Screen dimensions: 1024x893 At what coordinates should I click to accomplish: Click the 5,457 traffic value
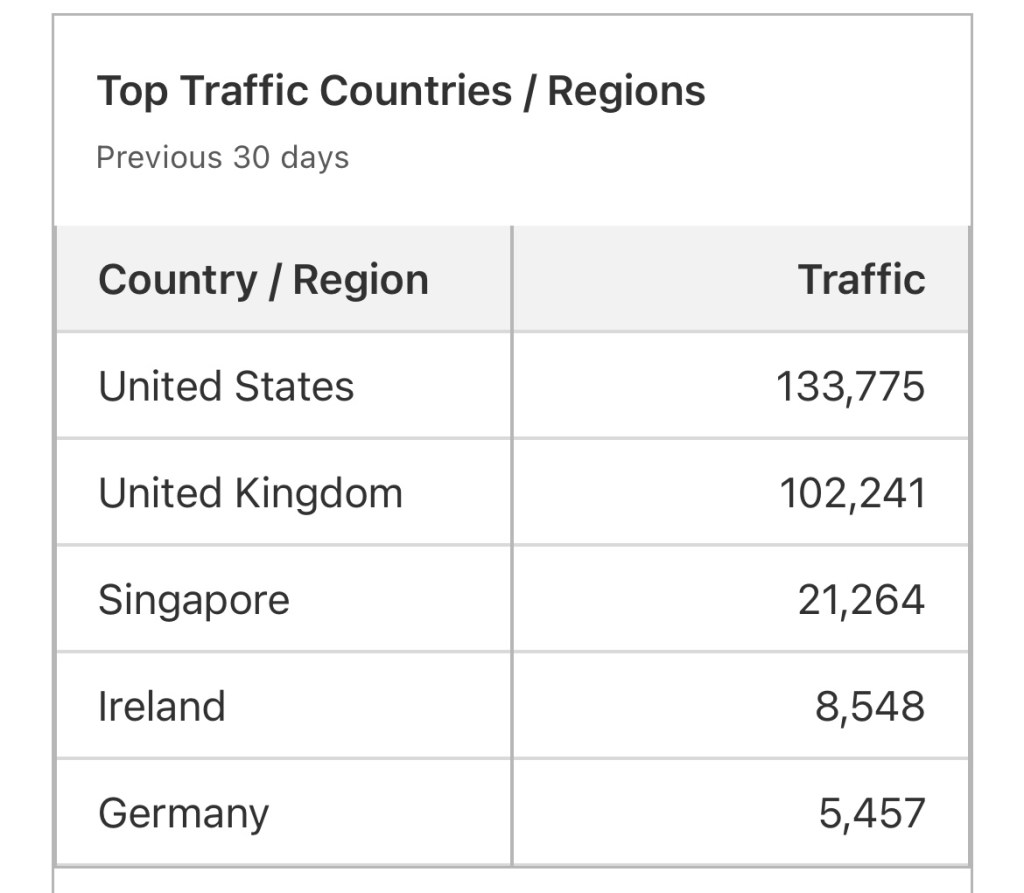pos(872,813)
